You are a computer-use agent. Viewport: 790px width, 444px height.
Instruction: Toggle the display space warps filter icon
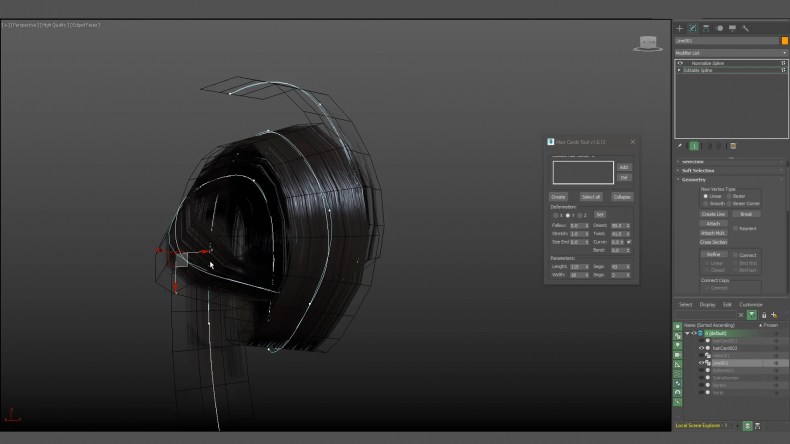(678, 374)
